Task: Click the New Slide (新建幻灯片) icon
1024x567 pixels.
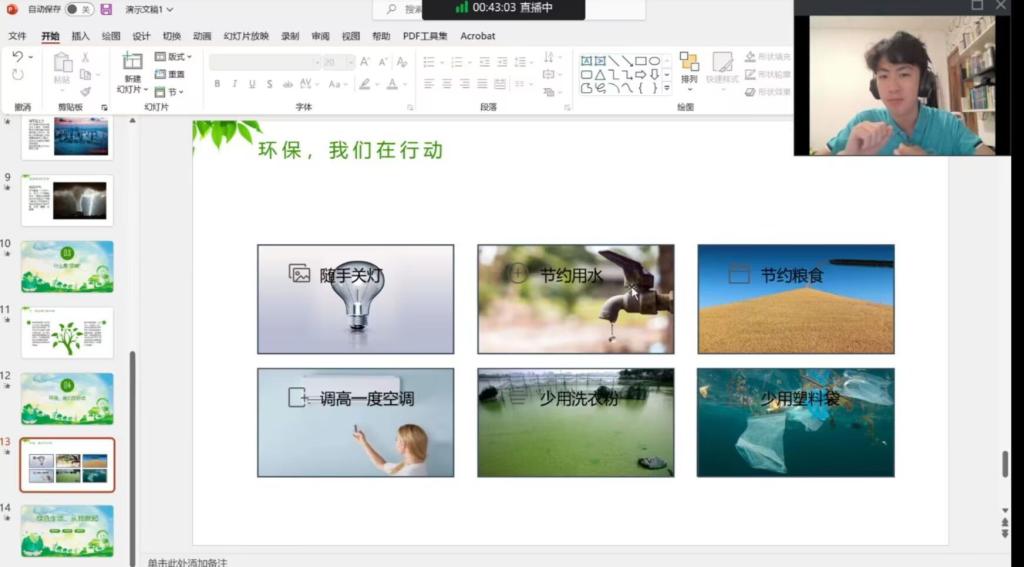Action: [x=132, y=61]
